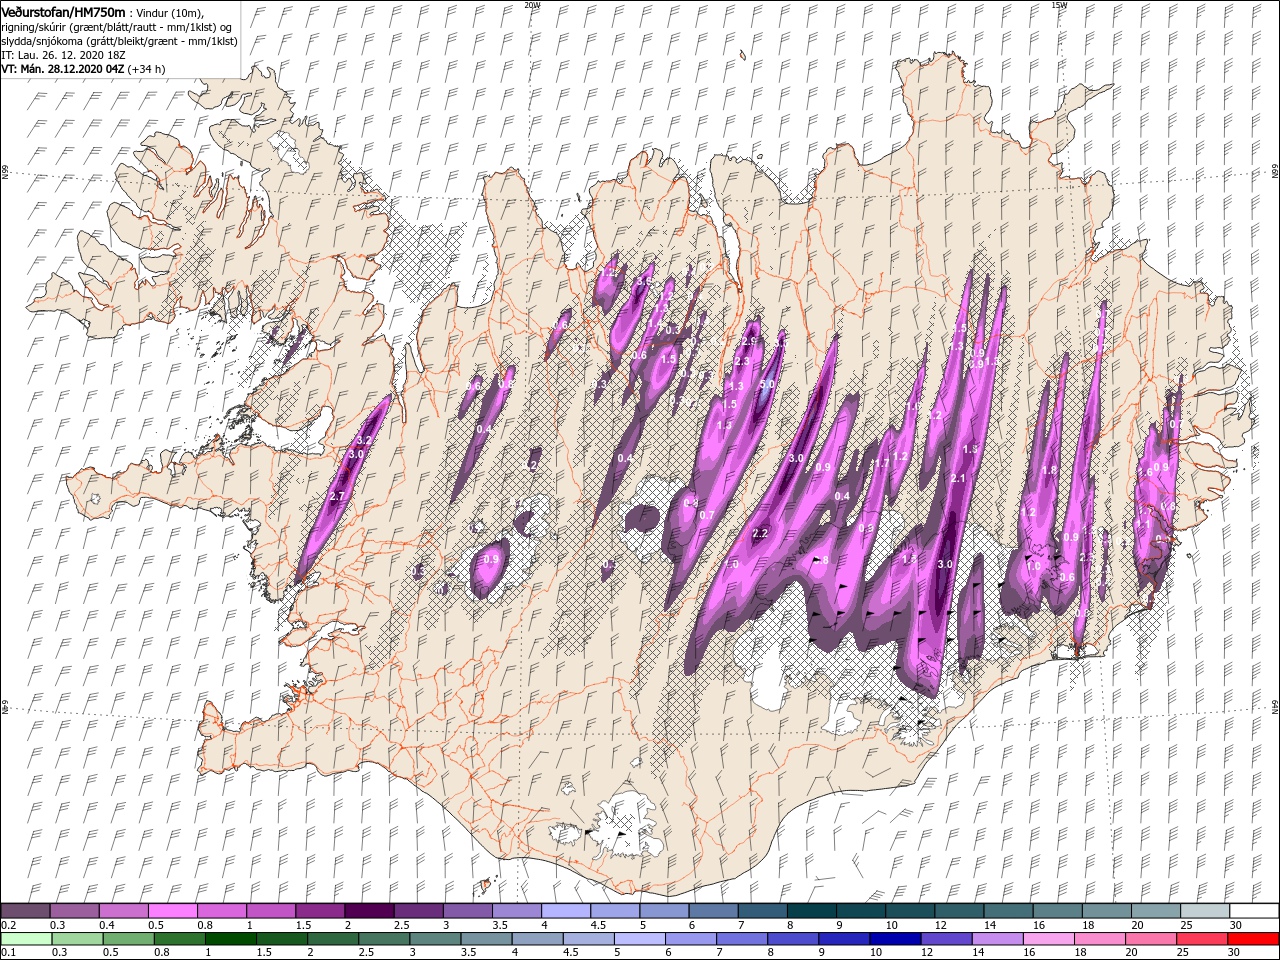Click the 0.2 label on upper scale
The width and height of the screenshot is (1280, 960).
[9, 925]
